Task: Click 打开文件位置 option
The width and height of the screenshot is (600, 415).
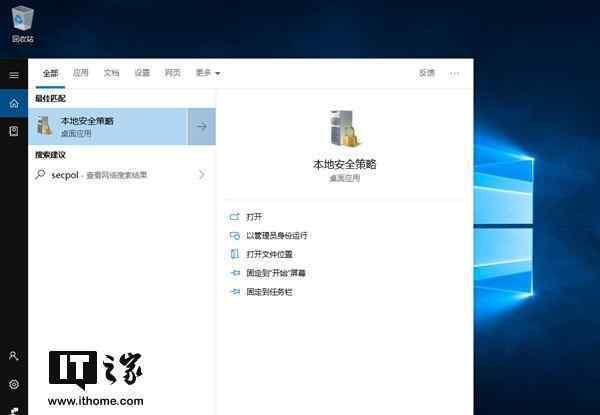Action: tap(269, 254)
